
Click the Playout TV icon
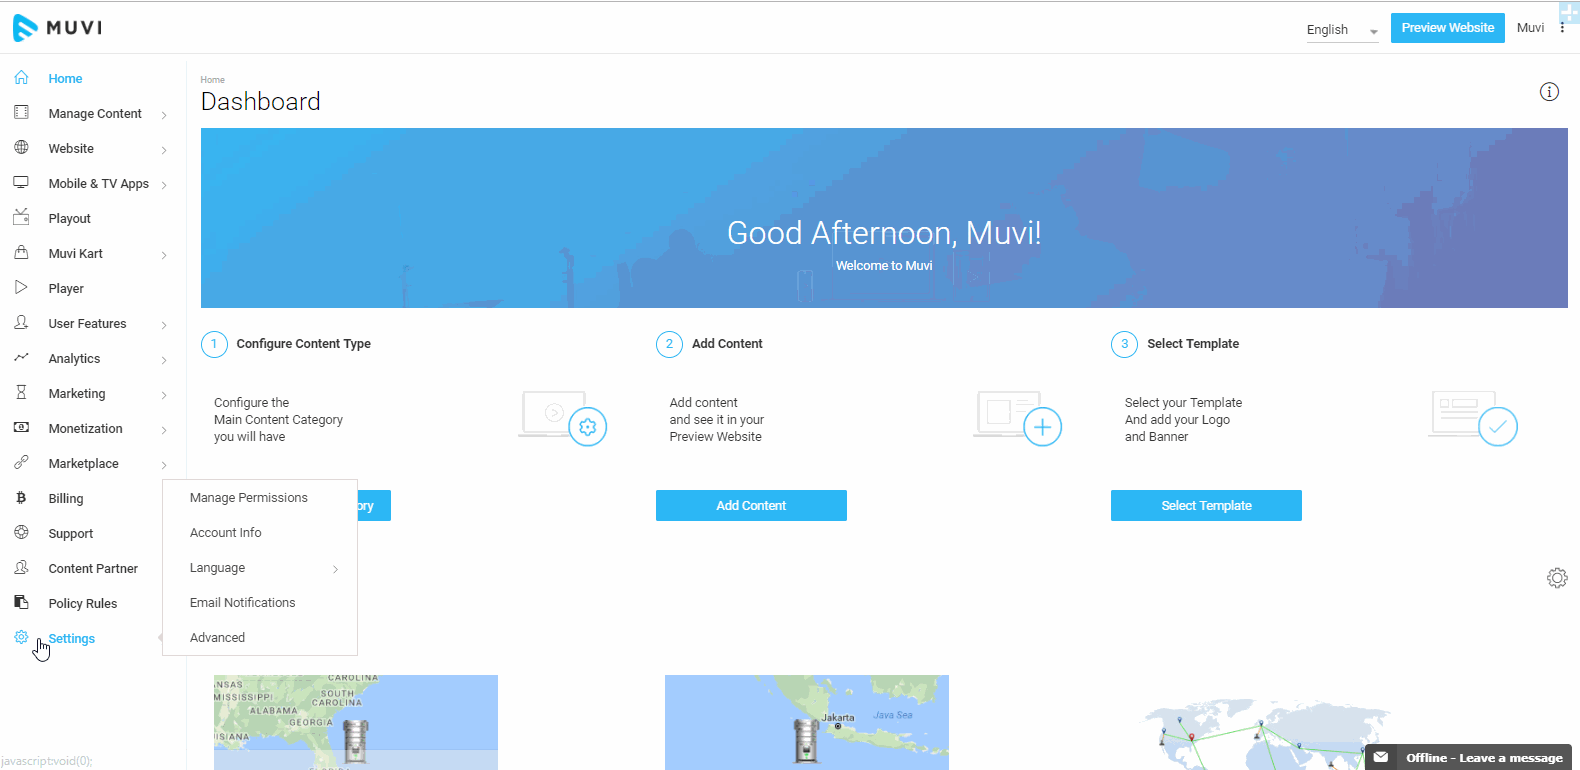[21, 217]
